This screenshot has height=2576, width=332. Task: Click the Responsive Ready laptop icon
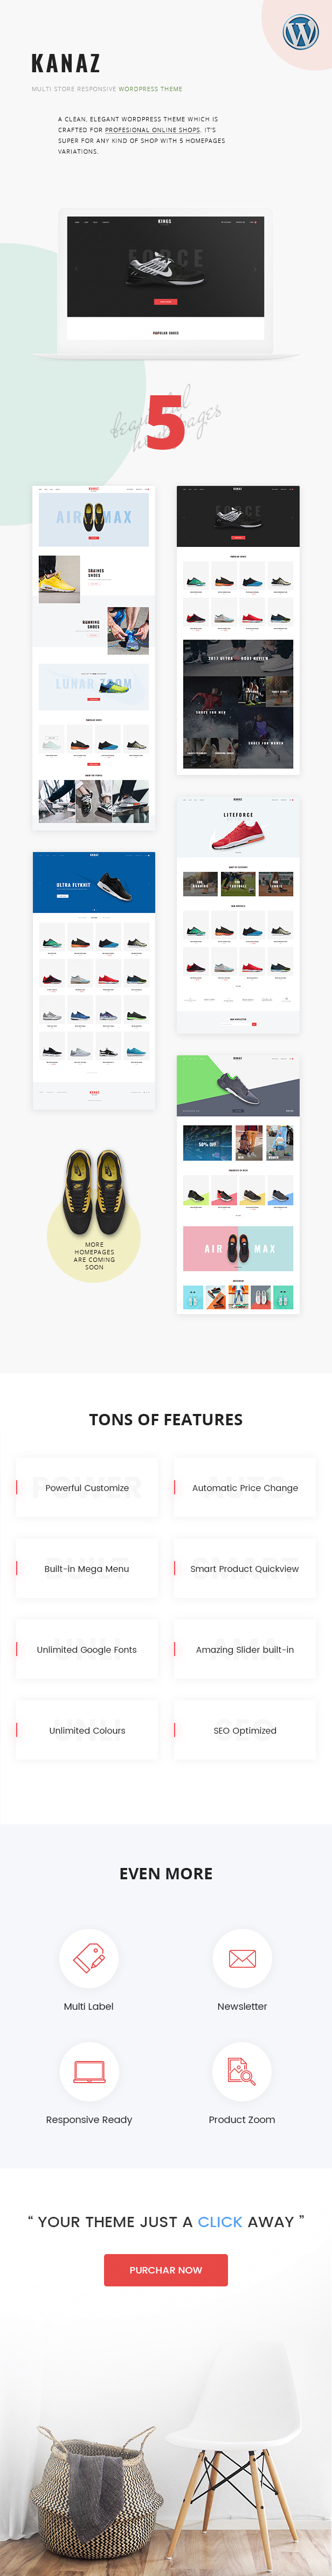[x=89, y=2071]
